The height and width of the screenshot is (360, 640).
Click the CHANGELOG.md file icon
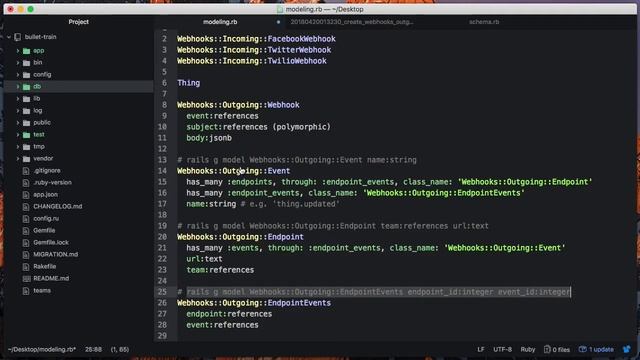point(26,207)
